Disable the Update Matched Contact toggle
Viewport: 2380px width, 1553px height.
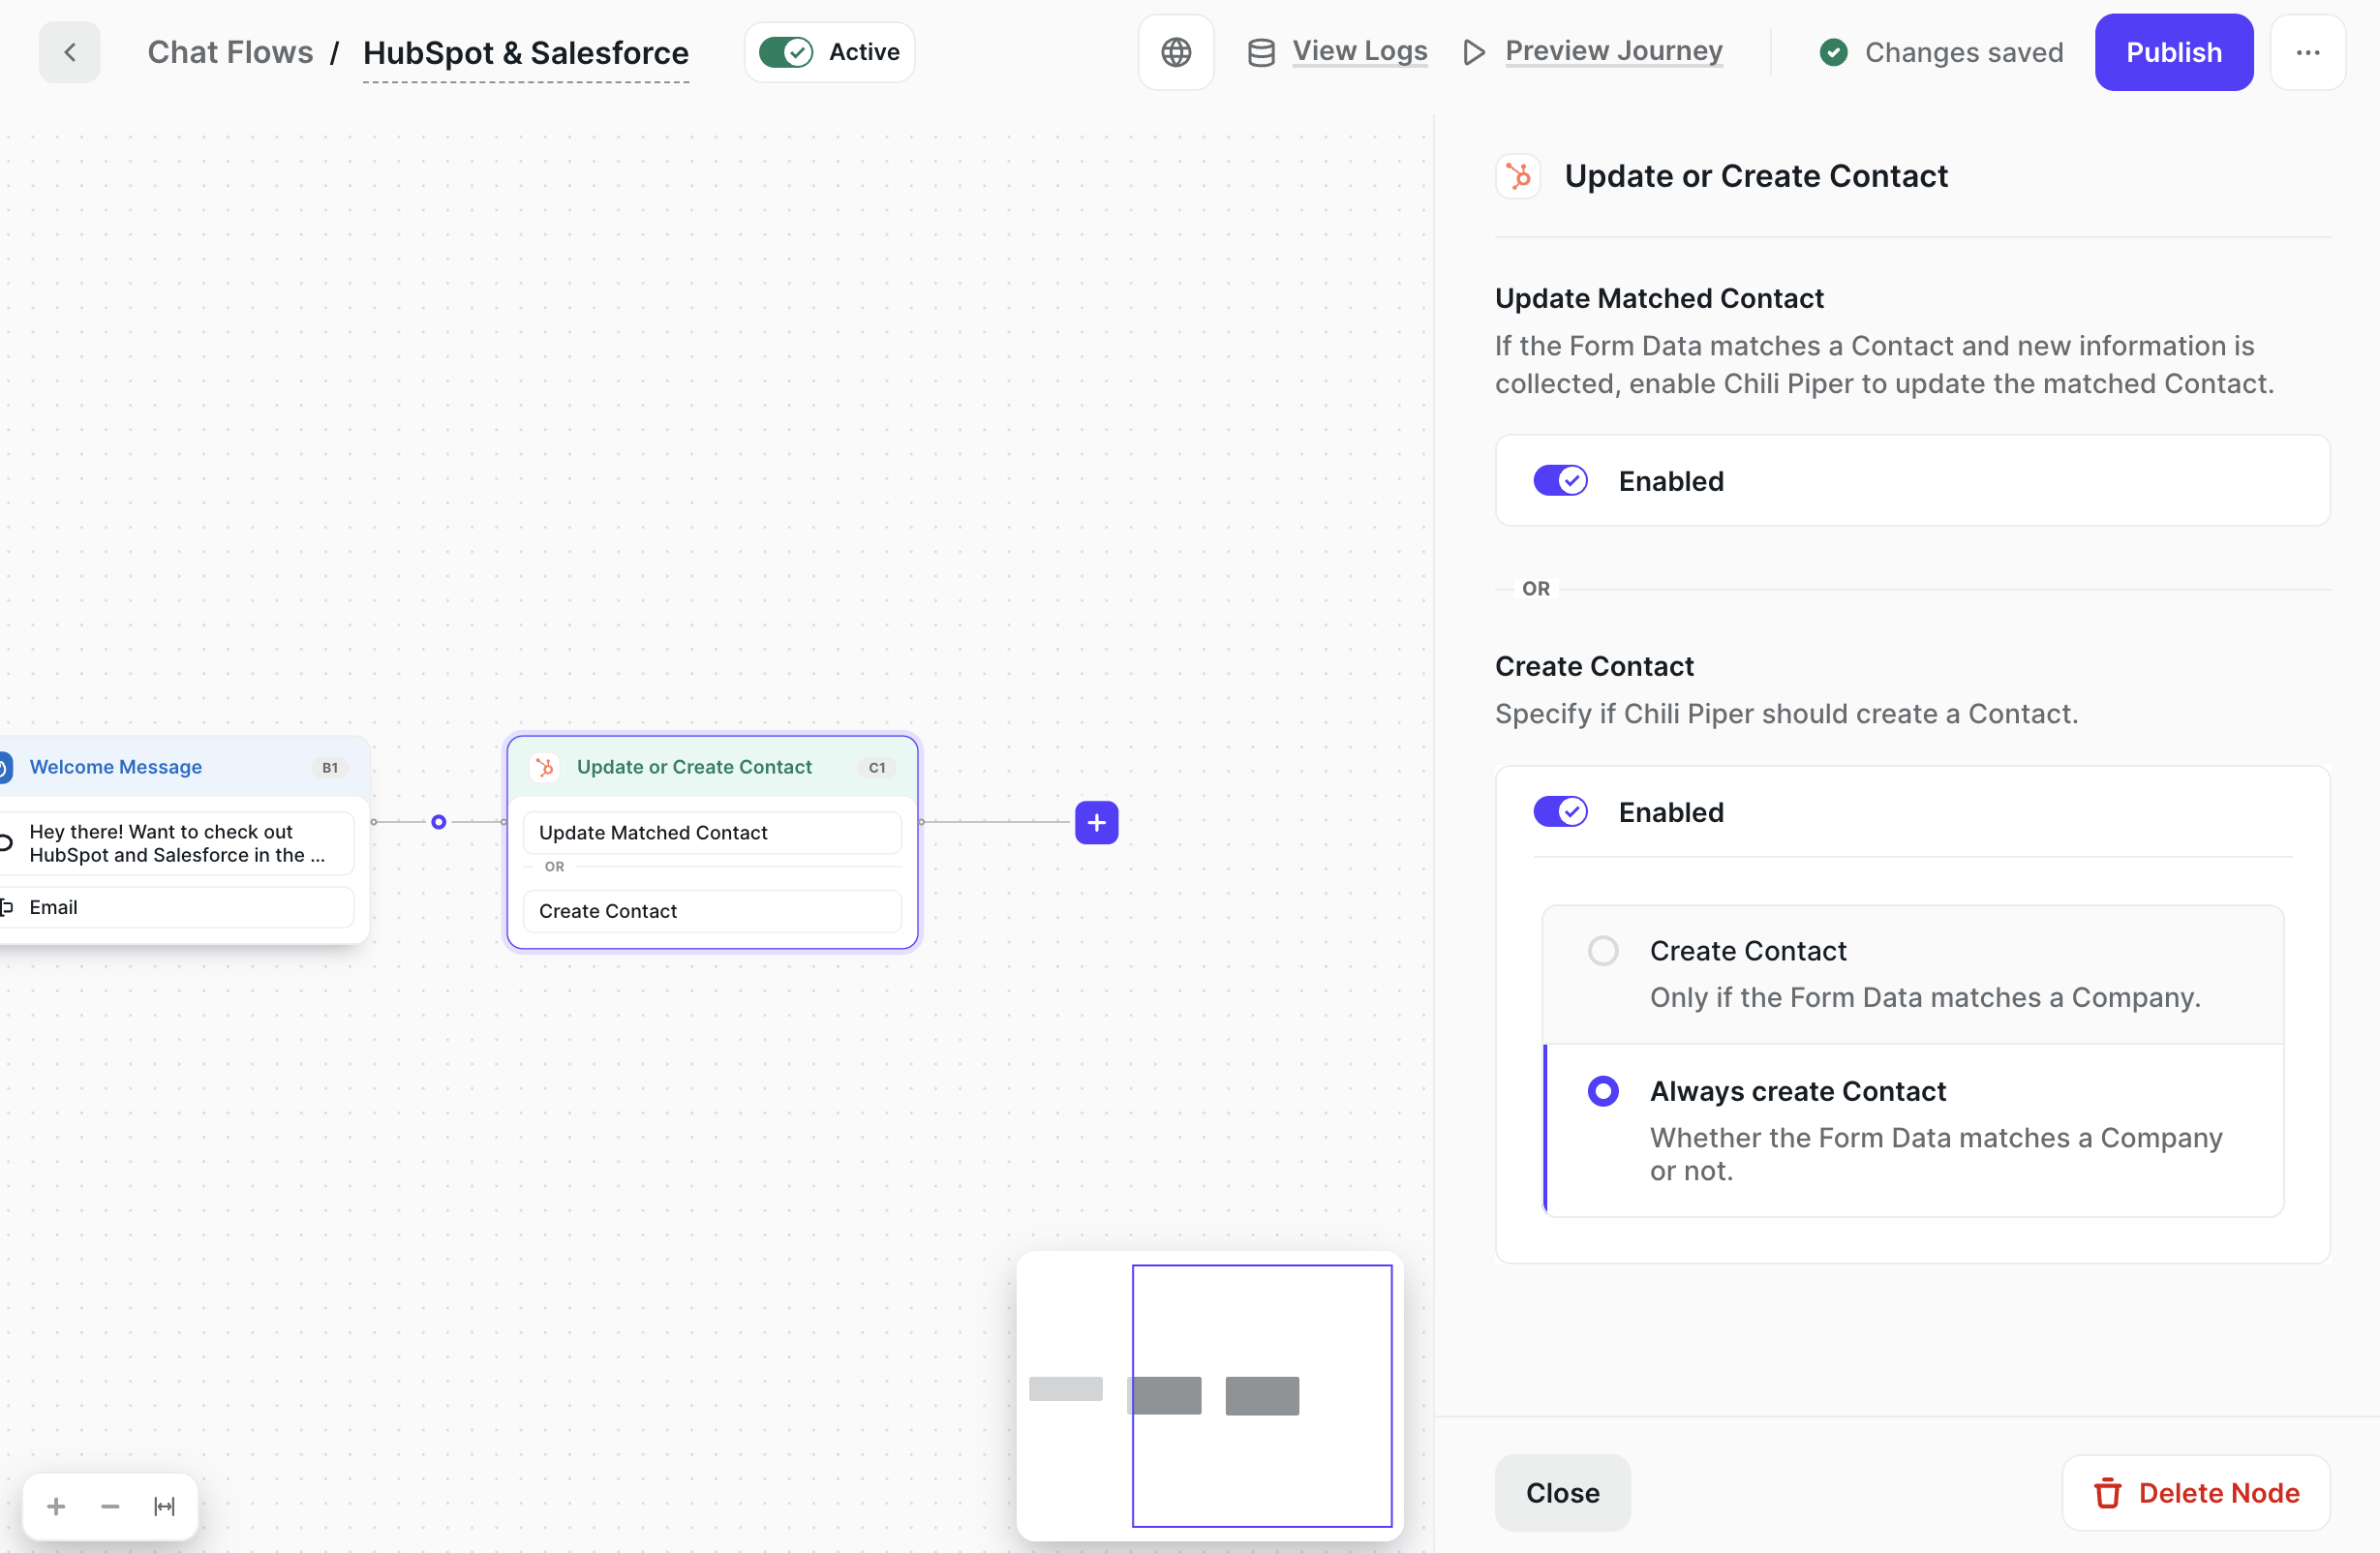[x=1560, y=481]
